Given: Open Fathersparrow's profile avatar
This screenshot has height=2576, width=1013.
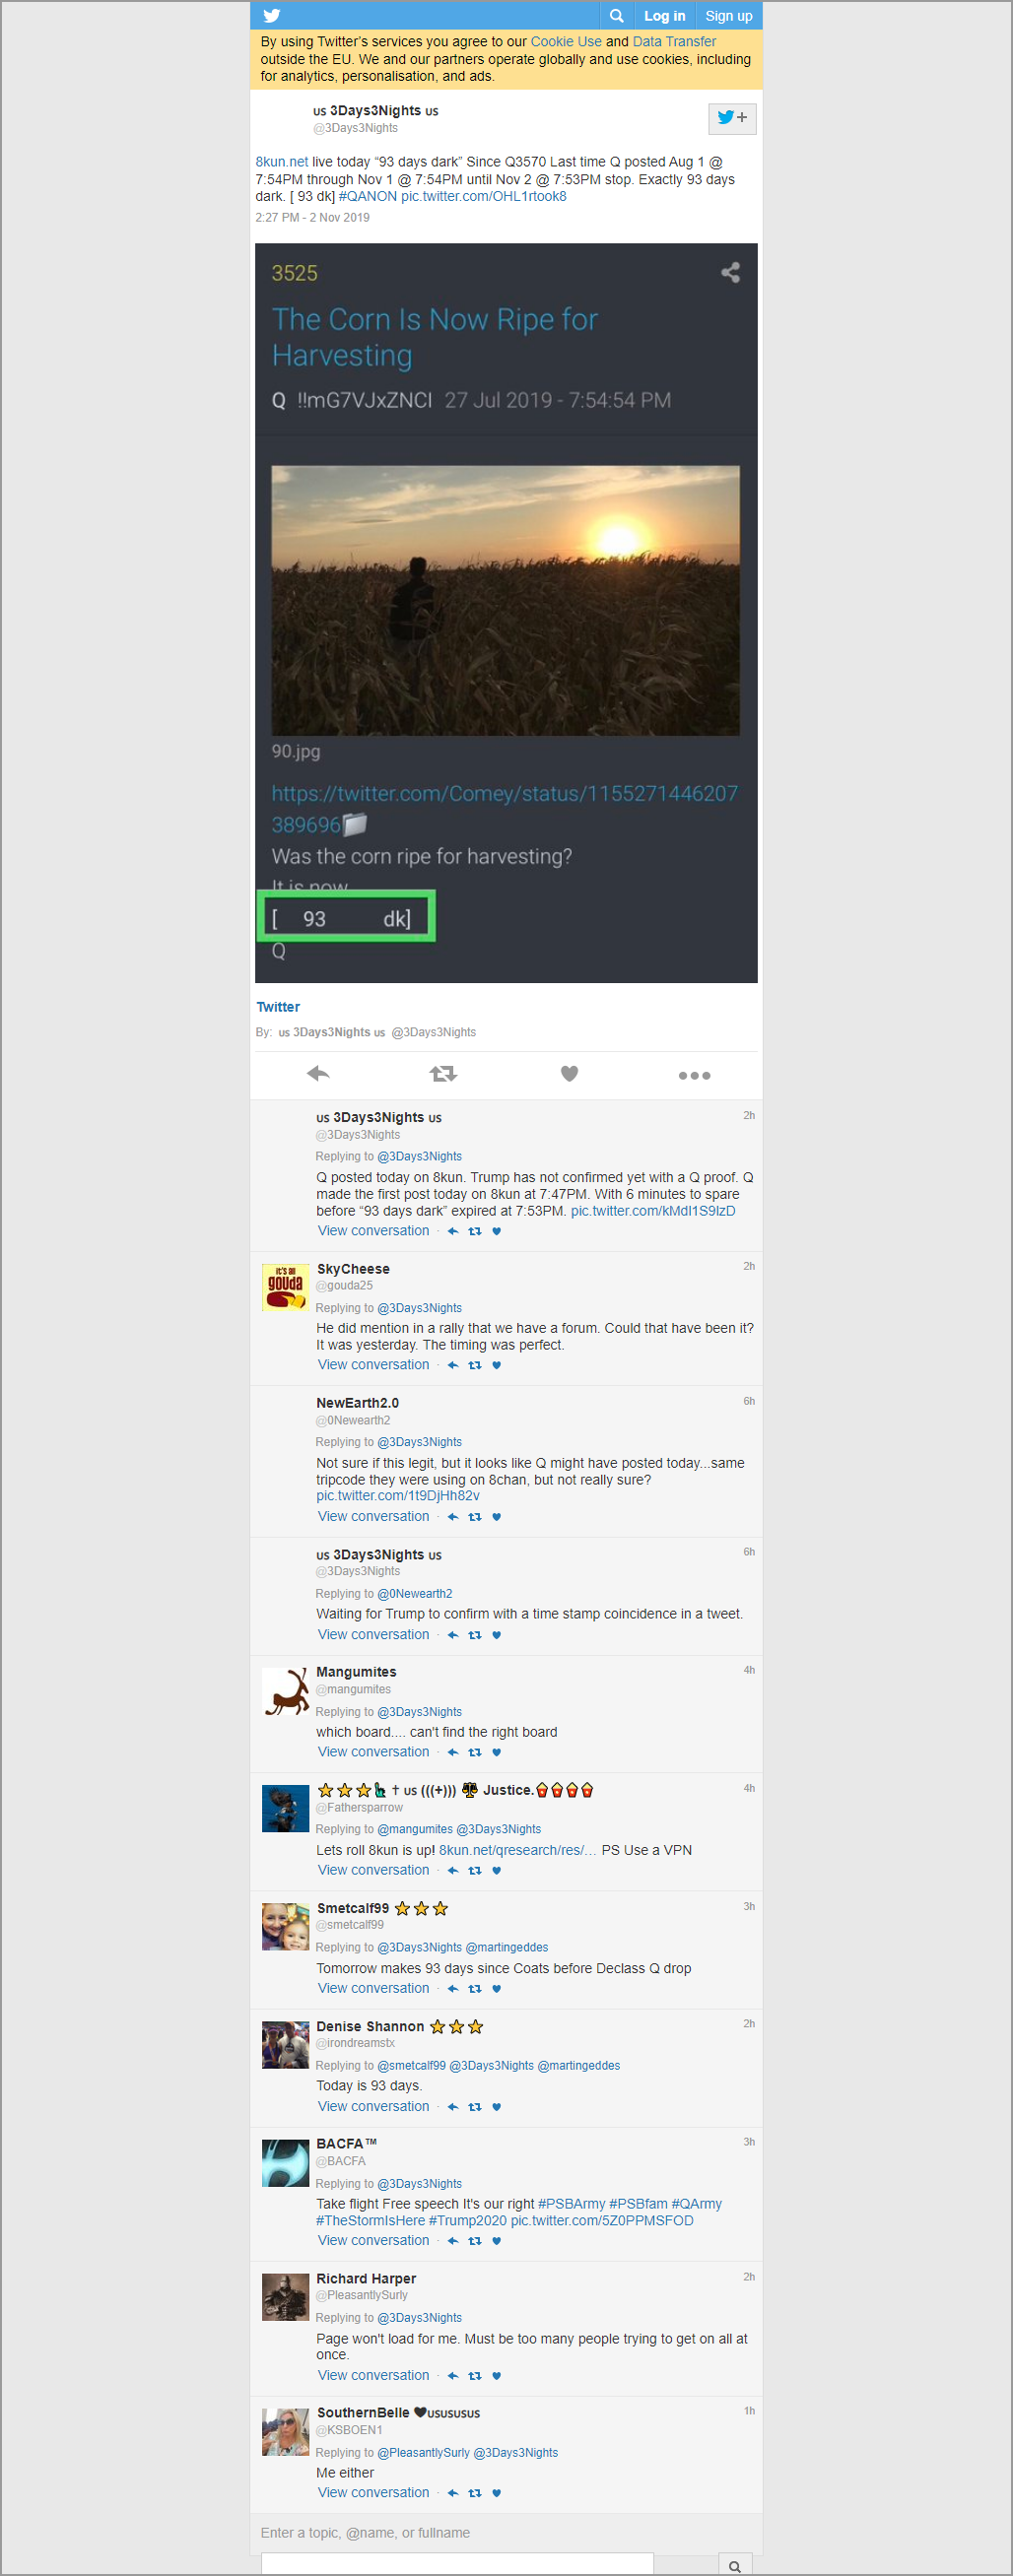Looking at the screenshot, I should pyautogui.click(x=285, y=1809).
